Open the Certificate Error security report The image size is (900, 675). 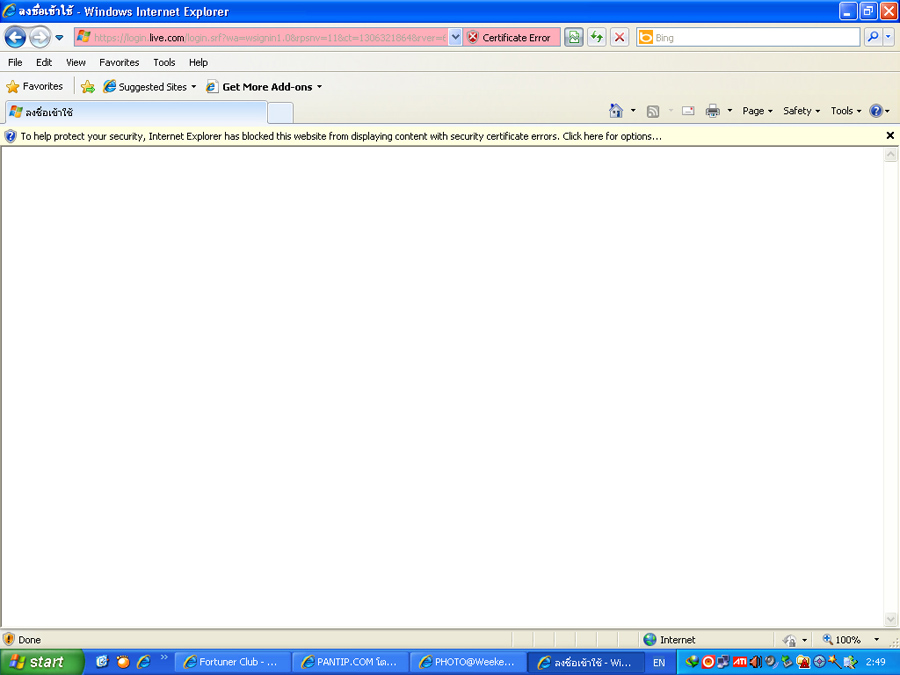click(x=508, y=37)
